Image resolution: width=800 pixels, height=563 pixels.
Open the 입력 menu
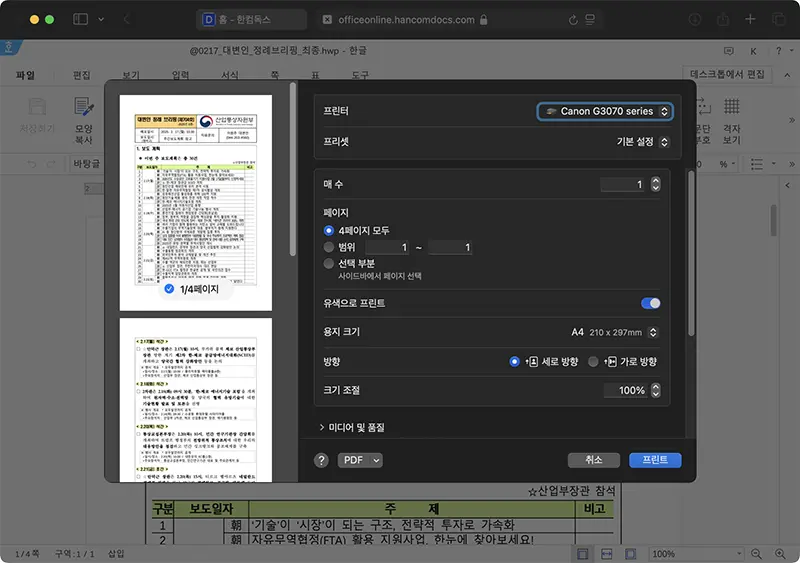[x=181, y=75]
